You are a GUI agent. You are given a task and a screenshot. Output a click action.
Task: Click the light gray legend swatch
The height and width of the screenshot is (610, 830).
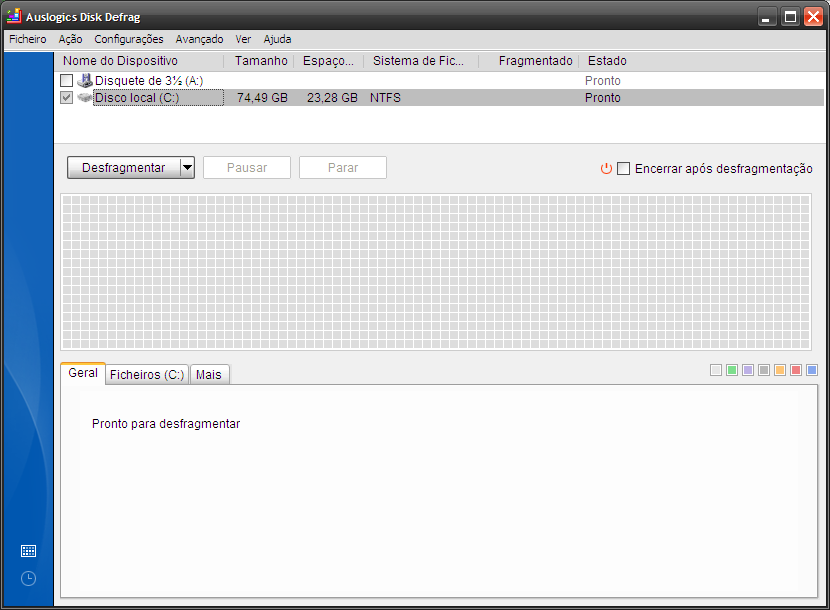point(716,370)
